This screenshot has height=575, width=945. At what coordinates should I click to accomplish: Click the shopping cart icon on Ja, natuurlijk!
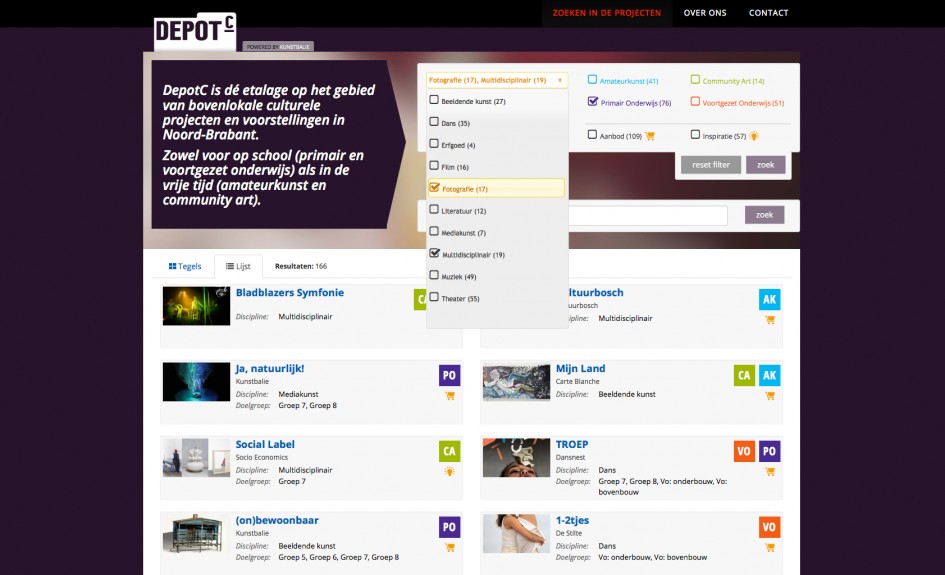(x=450, y=396)
